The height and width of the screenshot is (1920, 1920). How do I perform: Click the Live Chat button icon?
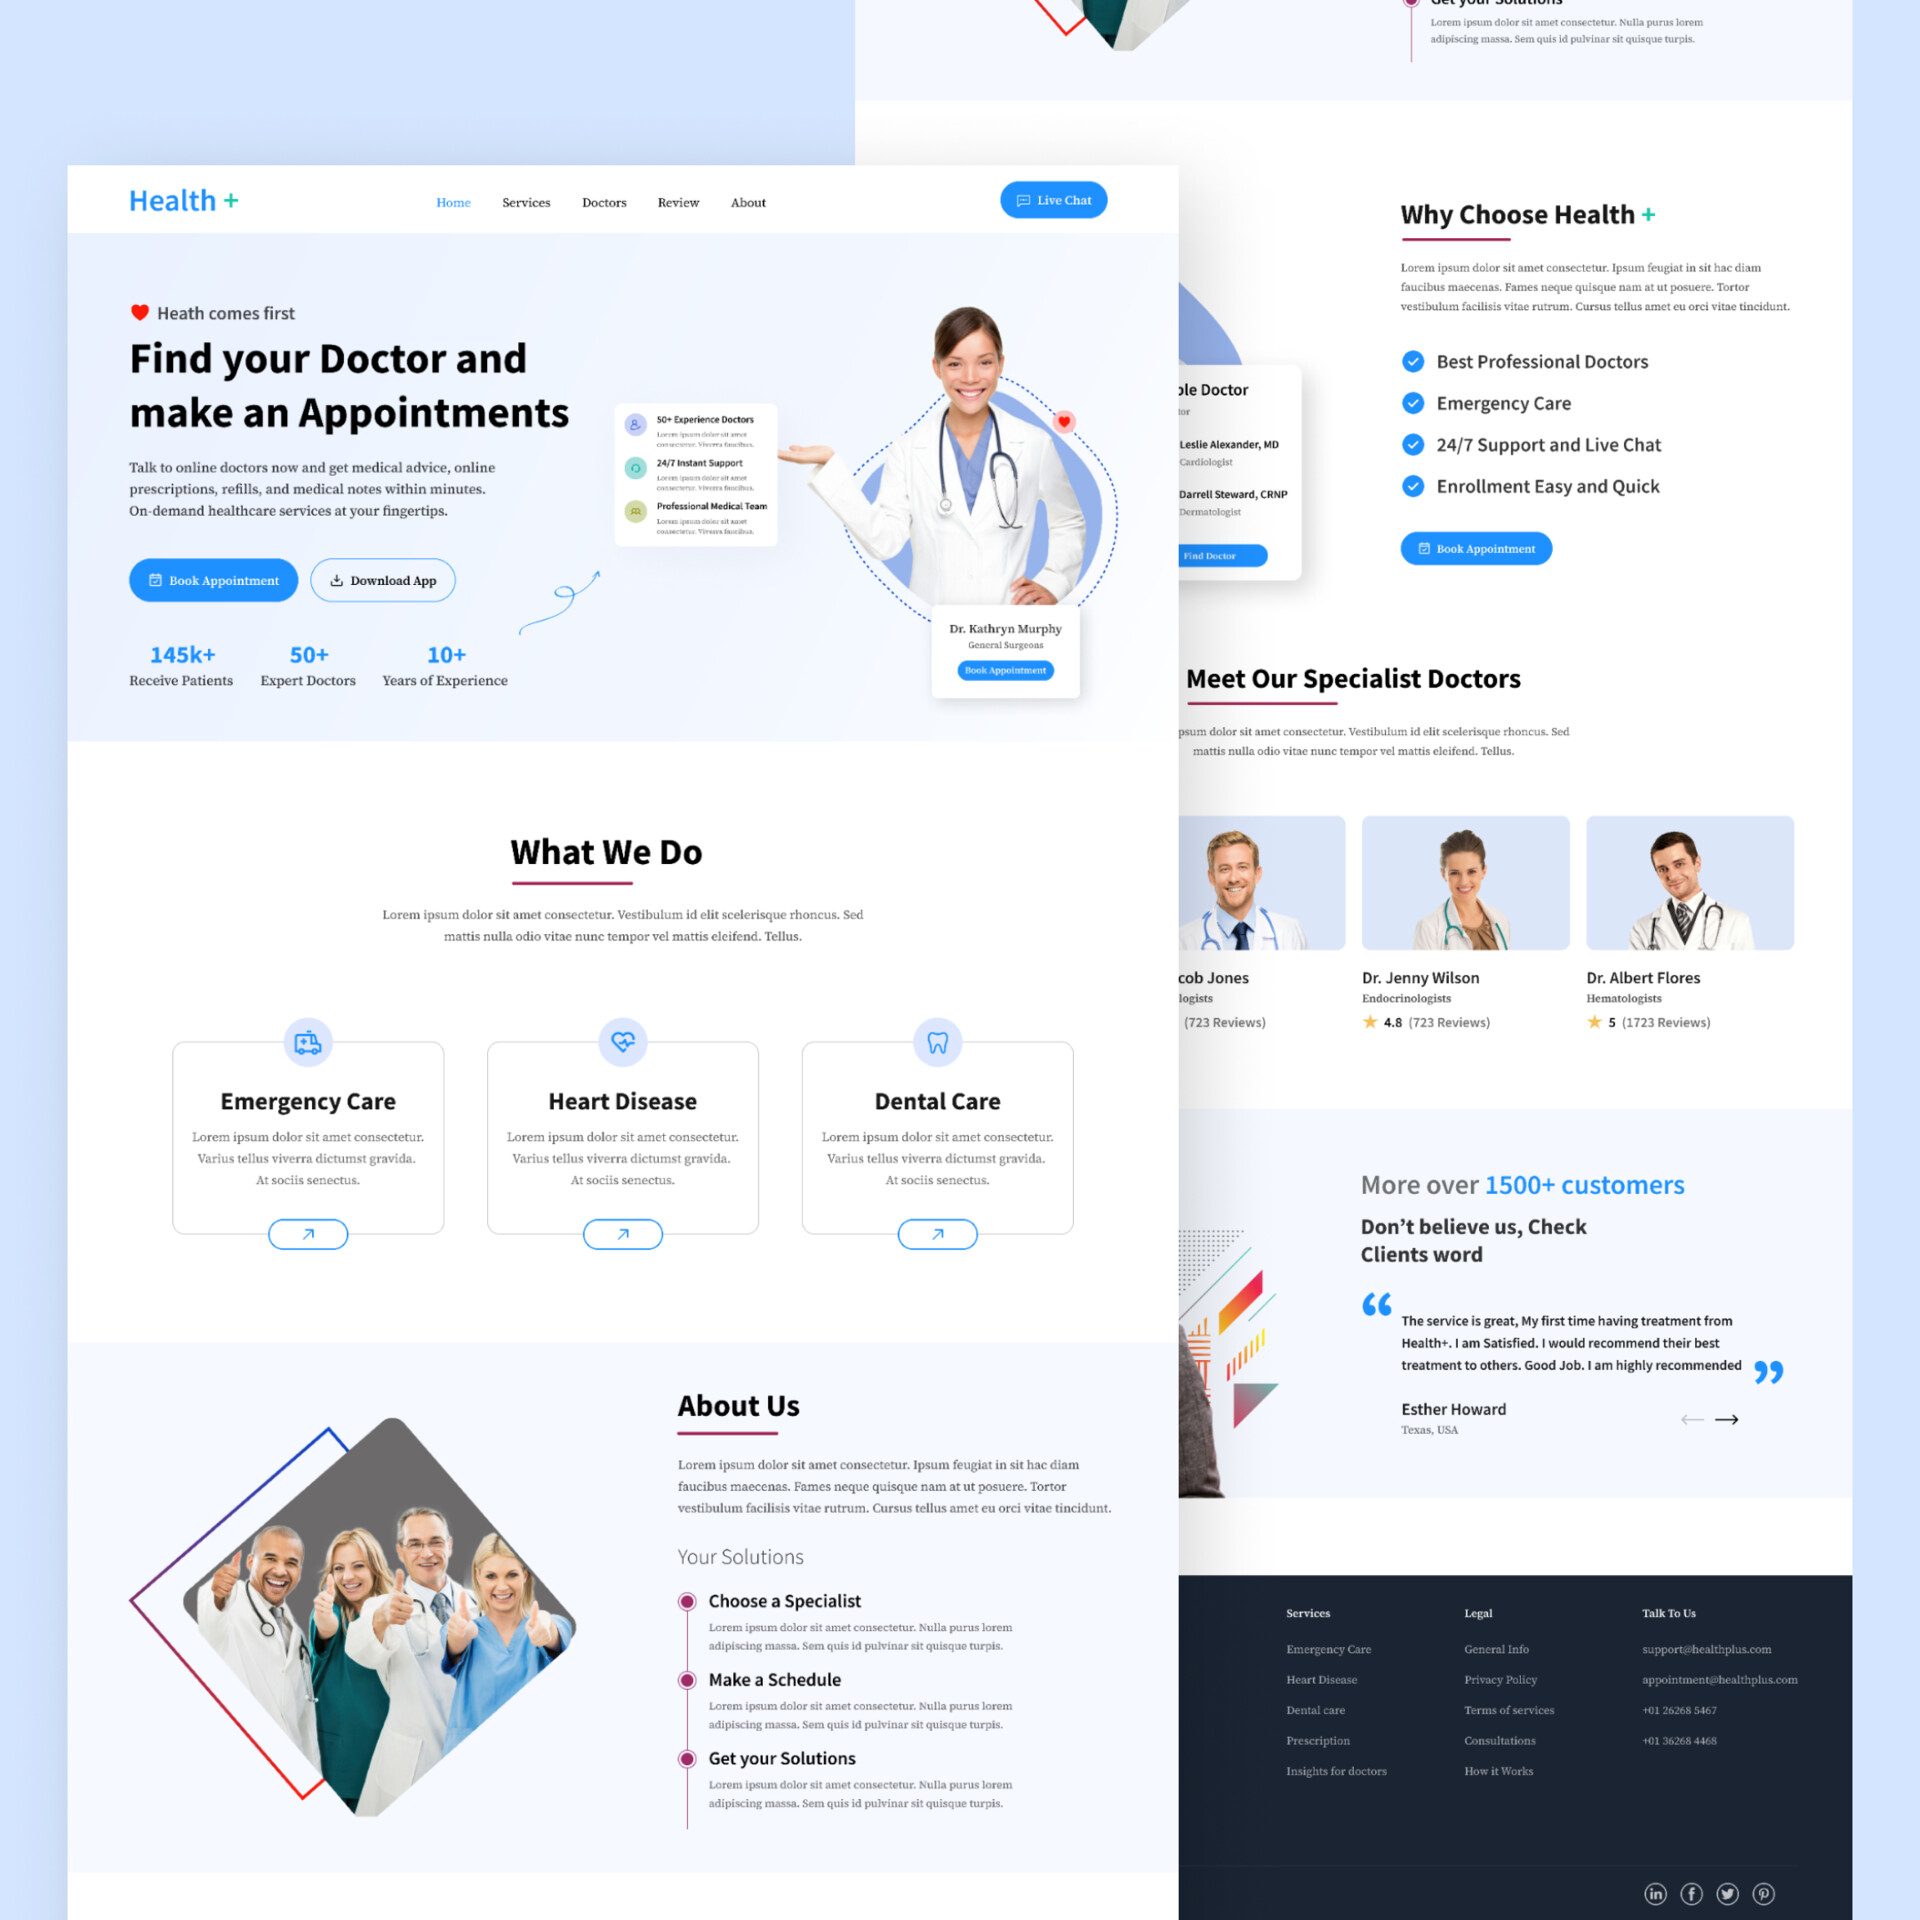(x=1023, y=200)
